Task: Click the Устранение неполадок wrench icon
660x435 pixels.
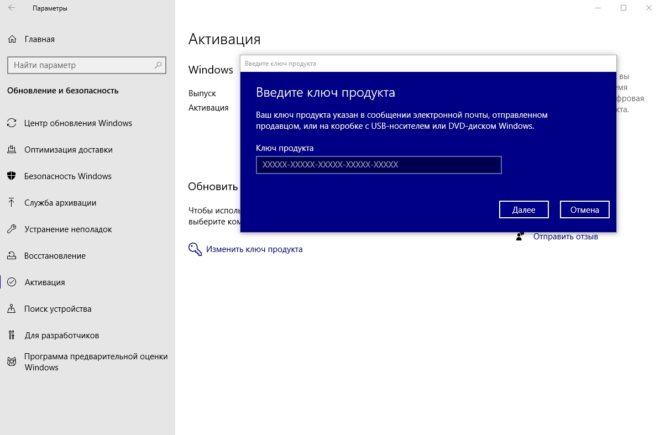Action: 12,229
